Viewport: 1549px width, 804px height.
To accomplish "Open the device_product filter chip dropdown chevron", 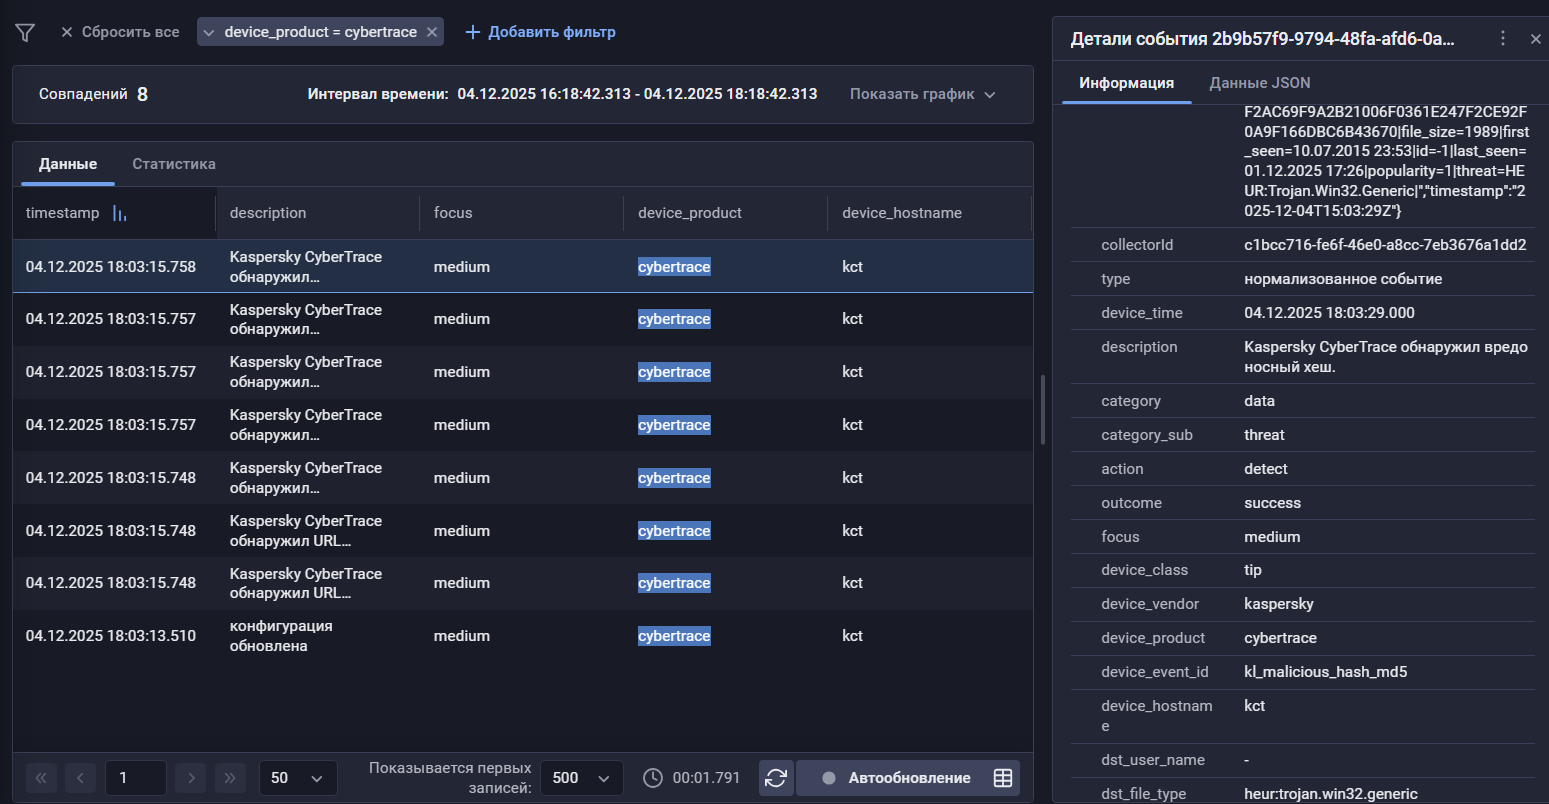I will (209, 31).
